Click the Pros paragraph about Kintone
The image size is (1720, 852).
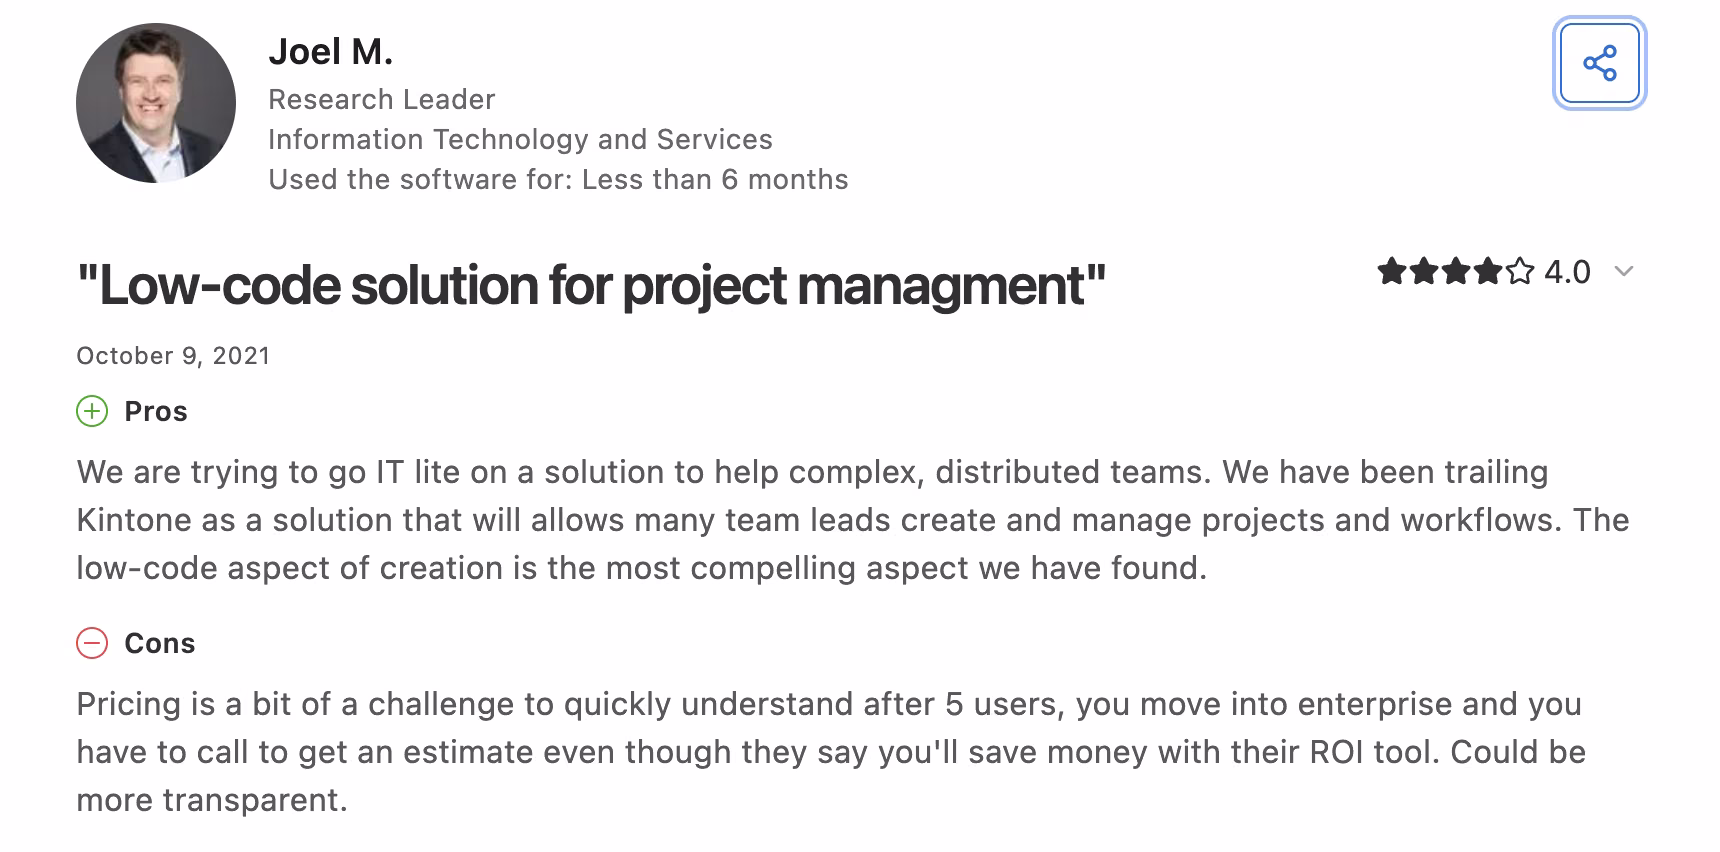(x=853, y=520)
